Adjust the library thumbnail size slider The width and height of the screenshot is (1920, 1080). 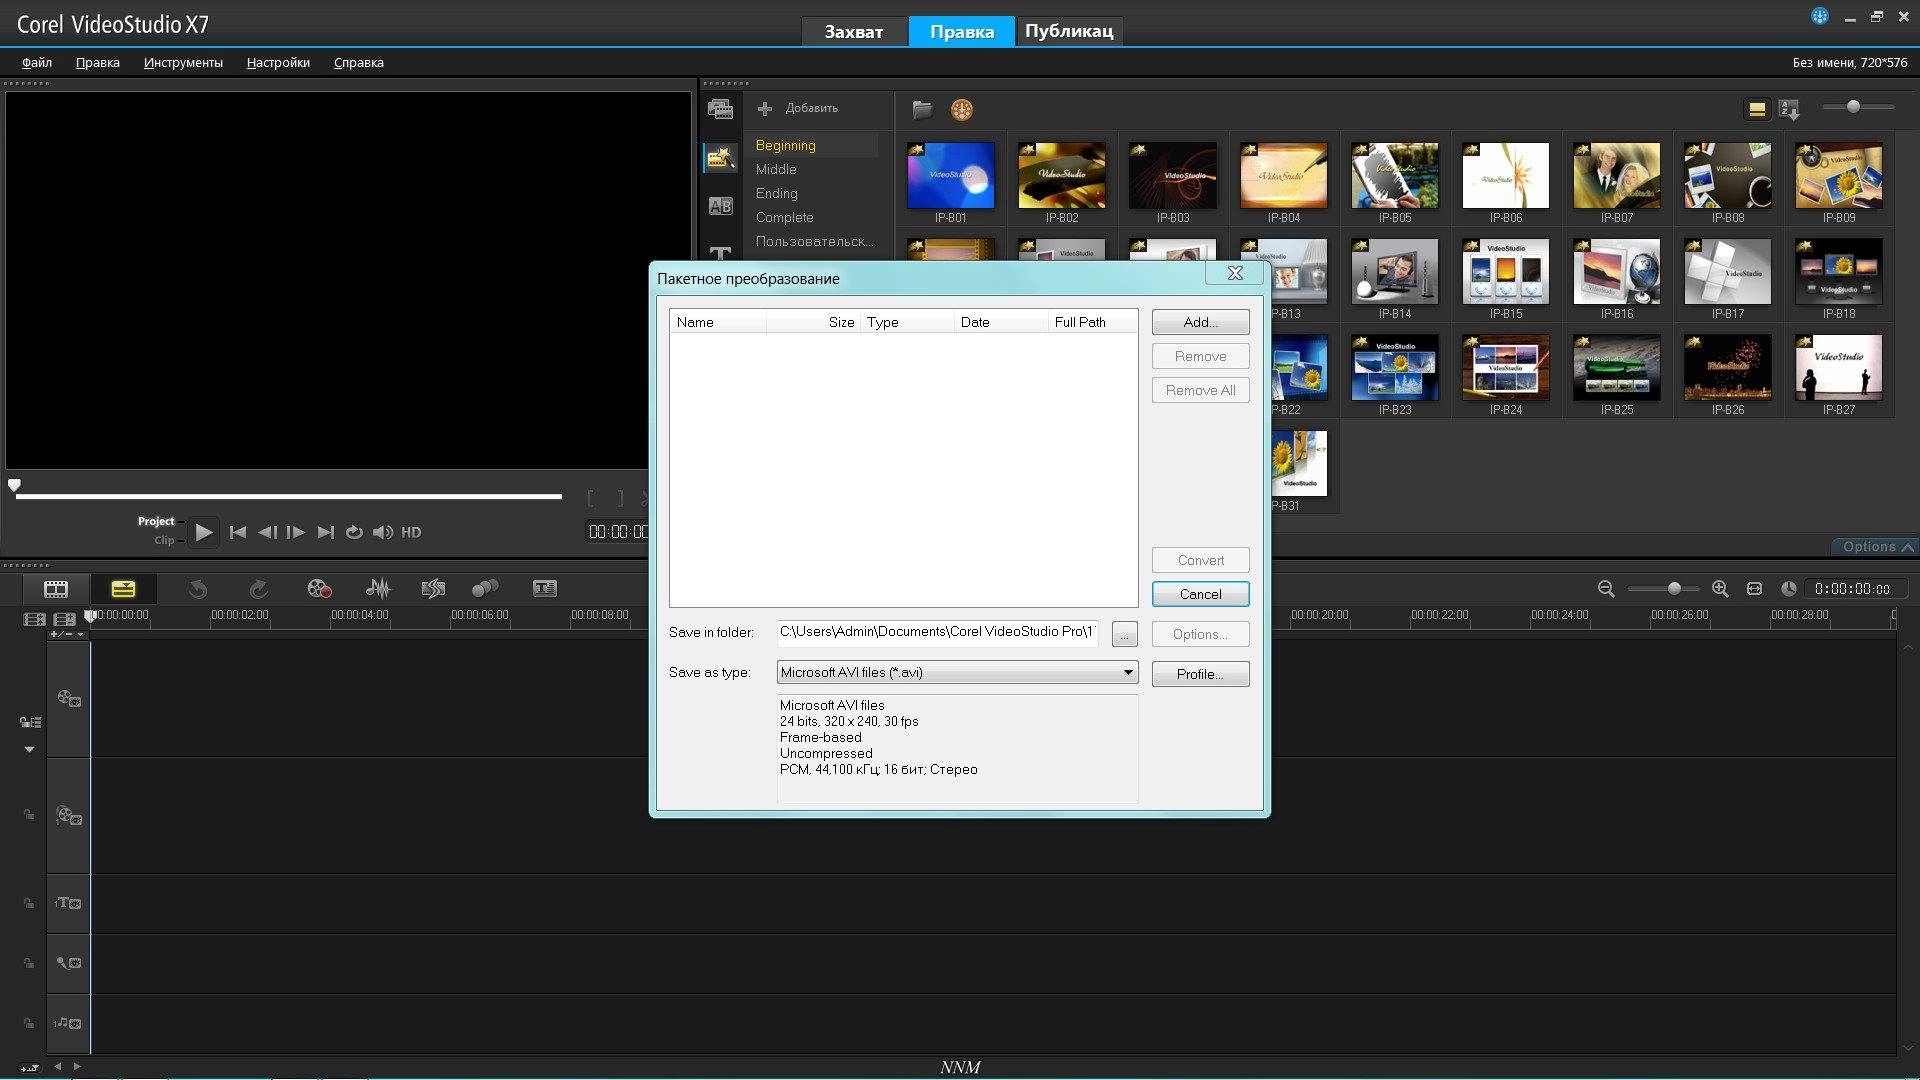tap(1853, 106)
